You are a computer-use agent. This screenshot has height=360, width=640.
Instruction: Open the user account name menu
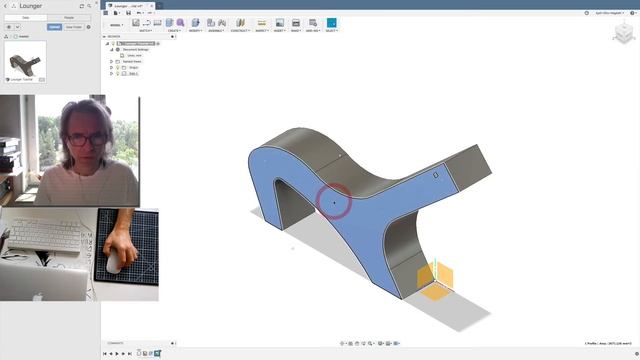coord(609,13)
